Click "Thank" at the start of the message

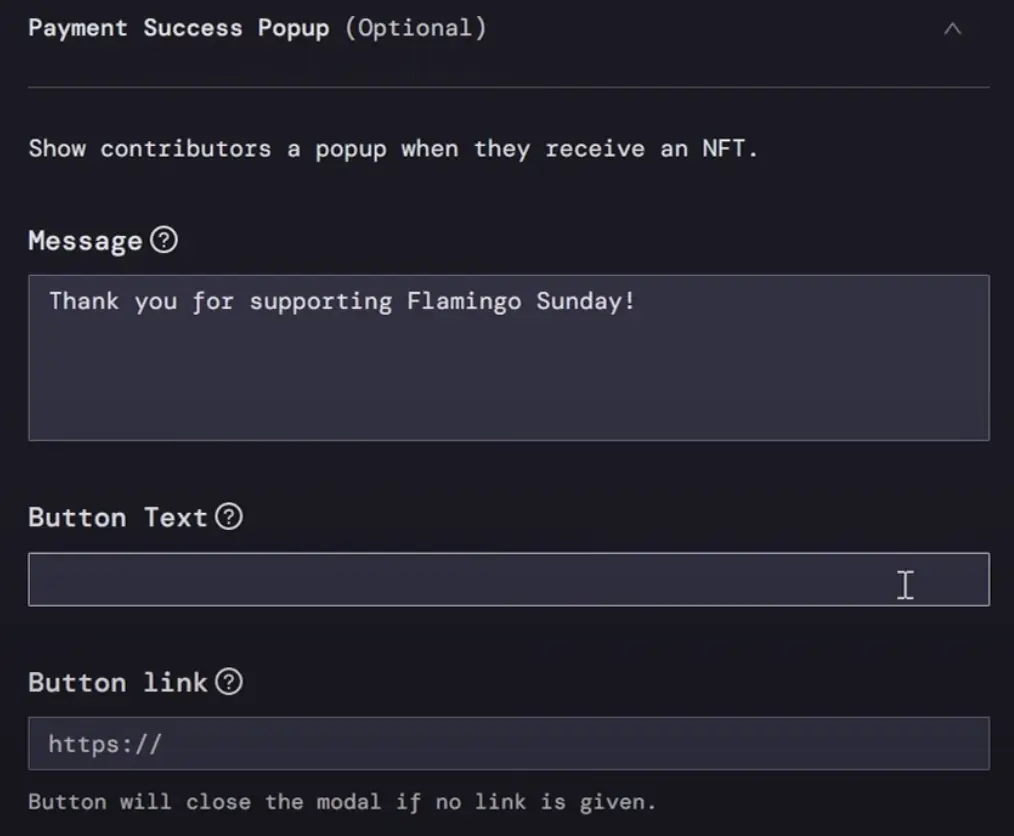[x=83, y=301]
